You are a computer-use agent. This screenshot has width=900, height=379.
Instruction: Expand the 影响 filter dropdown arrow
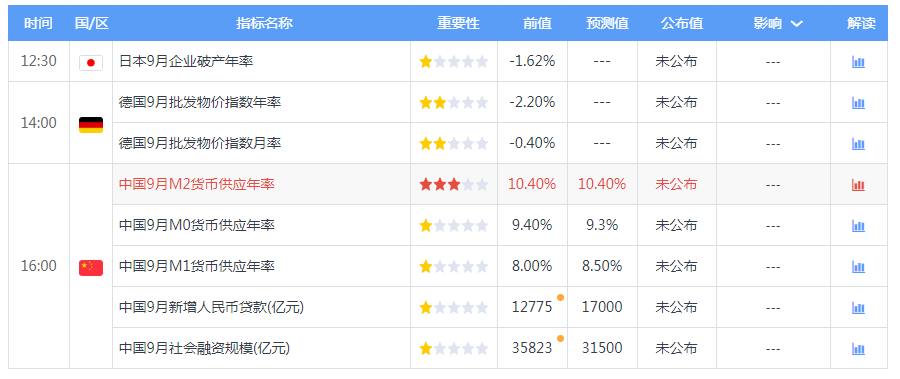click(x=796, y=24)
